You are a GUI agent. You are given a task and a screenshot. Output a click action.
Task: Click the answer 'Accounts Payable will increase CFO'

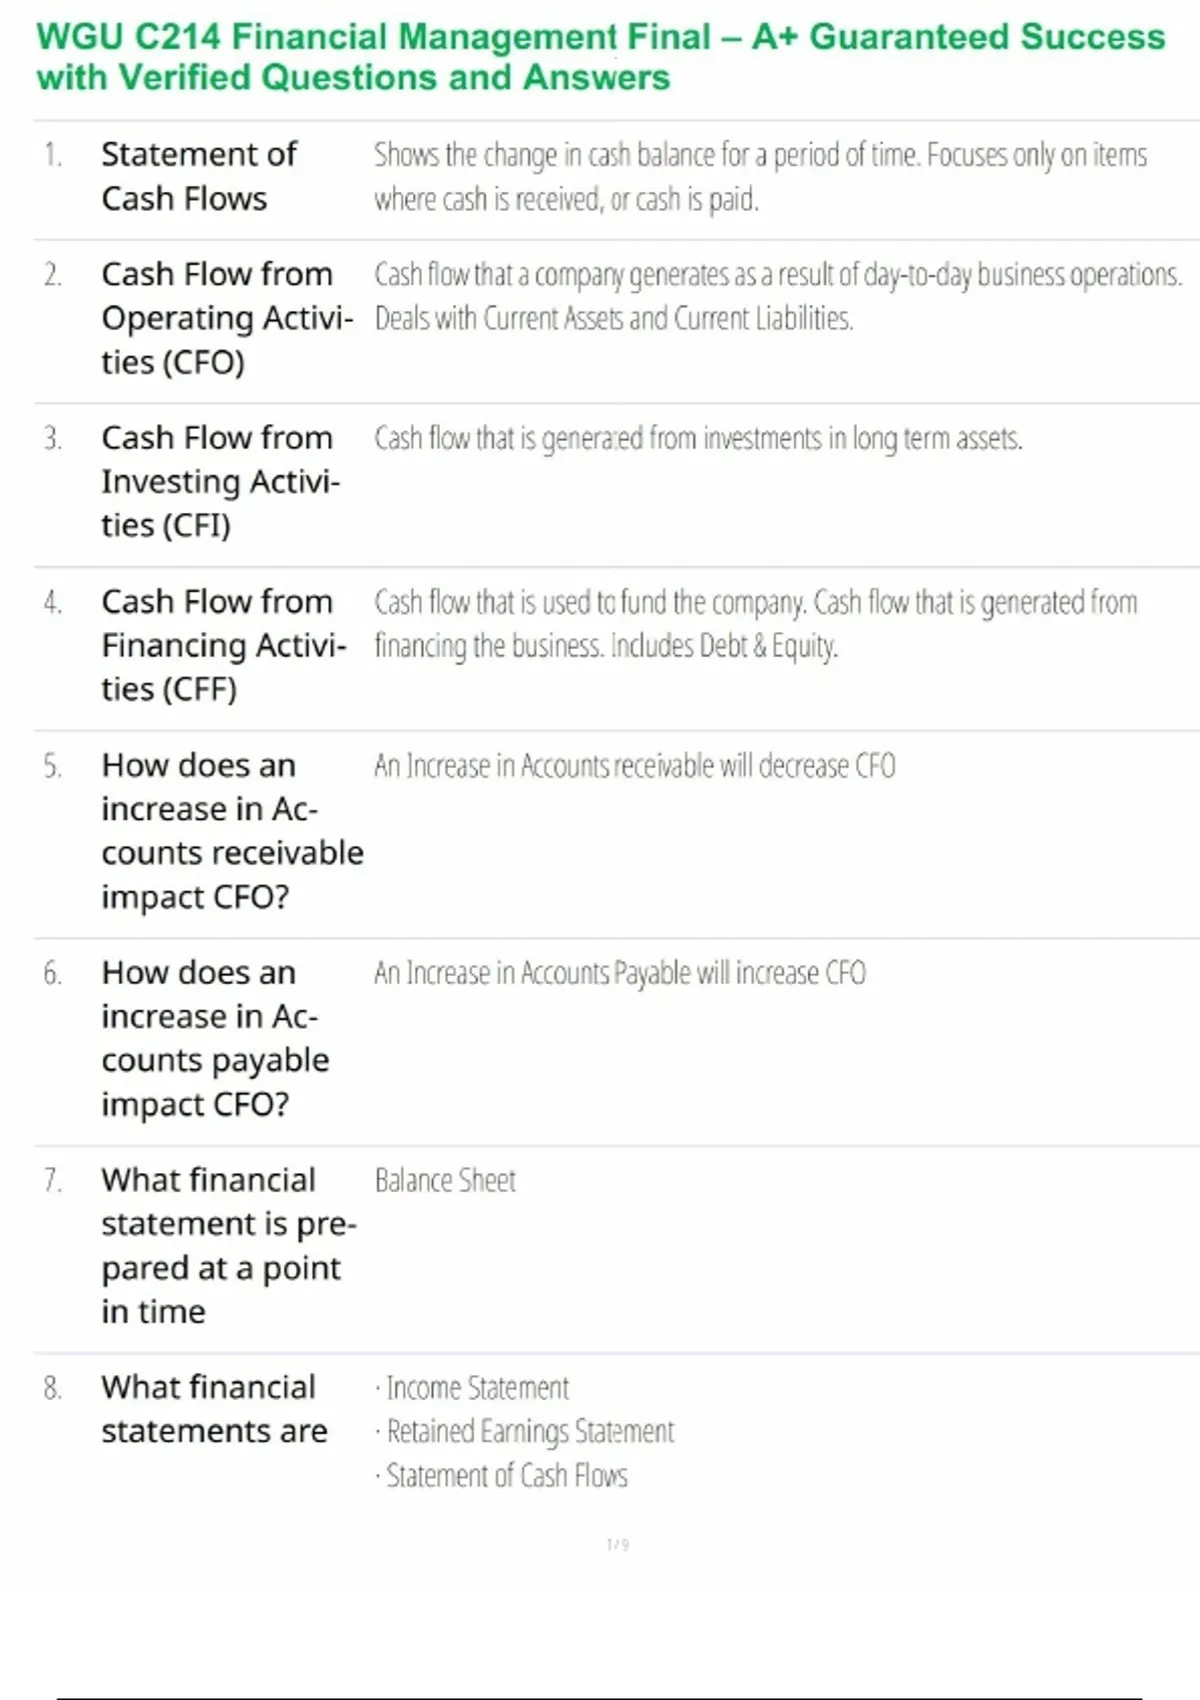coord(620,973)
